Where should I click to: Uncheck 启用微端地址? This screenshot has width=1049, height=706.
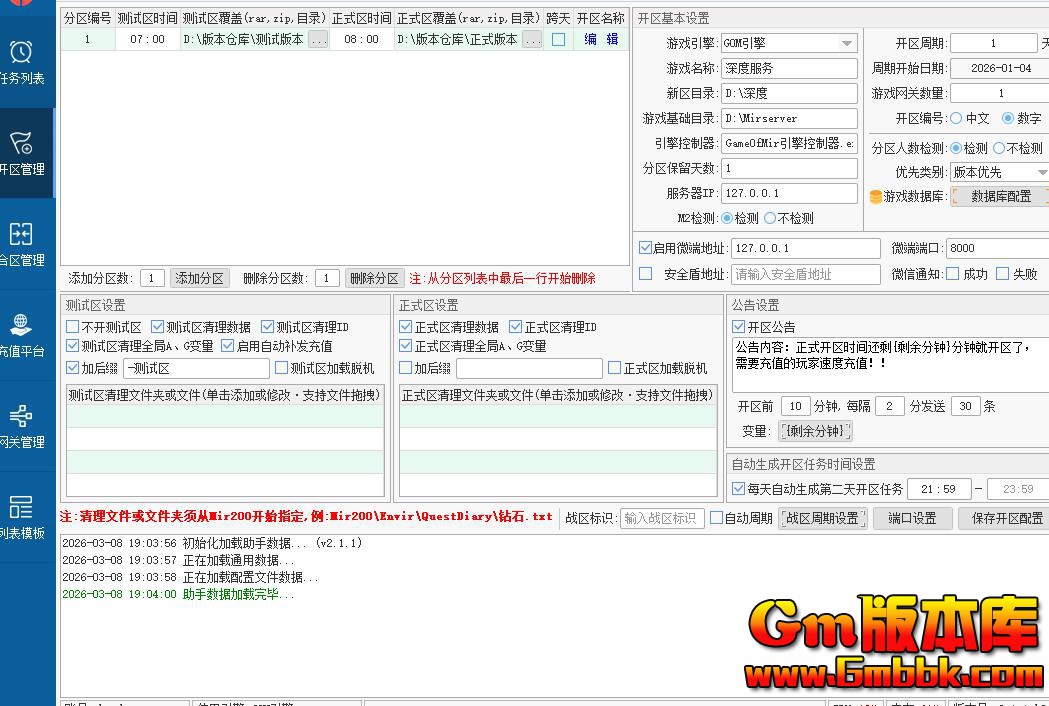[x=644, y=248]
